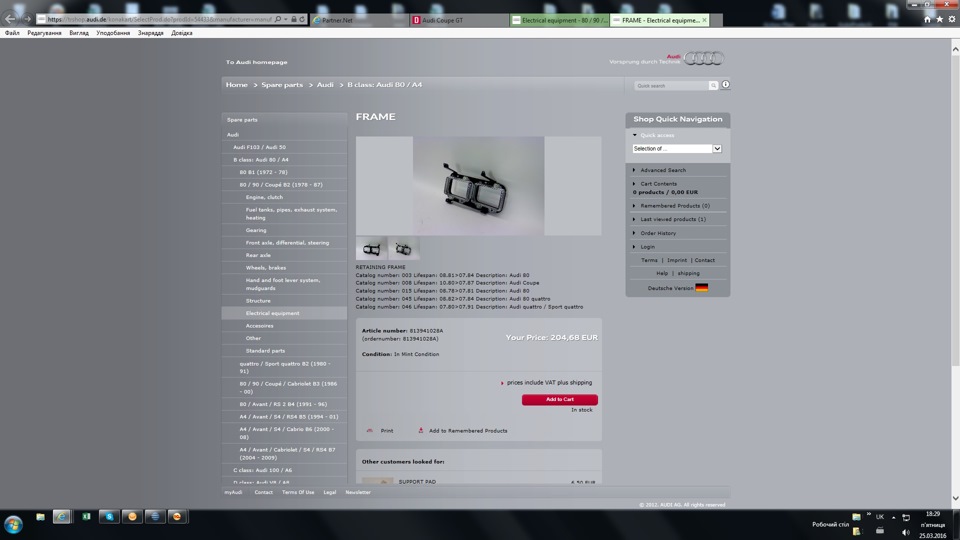Screen dimensions: 960x540
Task: Refresh the page using the reload icon
Action: (x=302, y=20)
